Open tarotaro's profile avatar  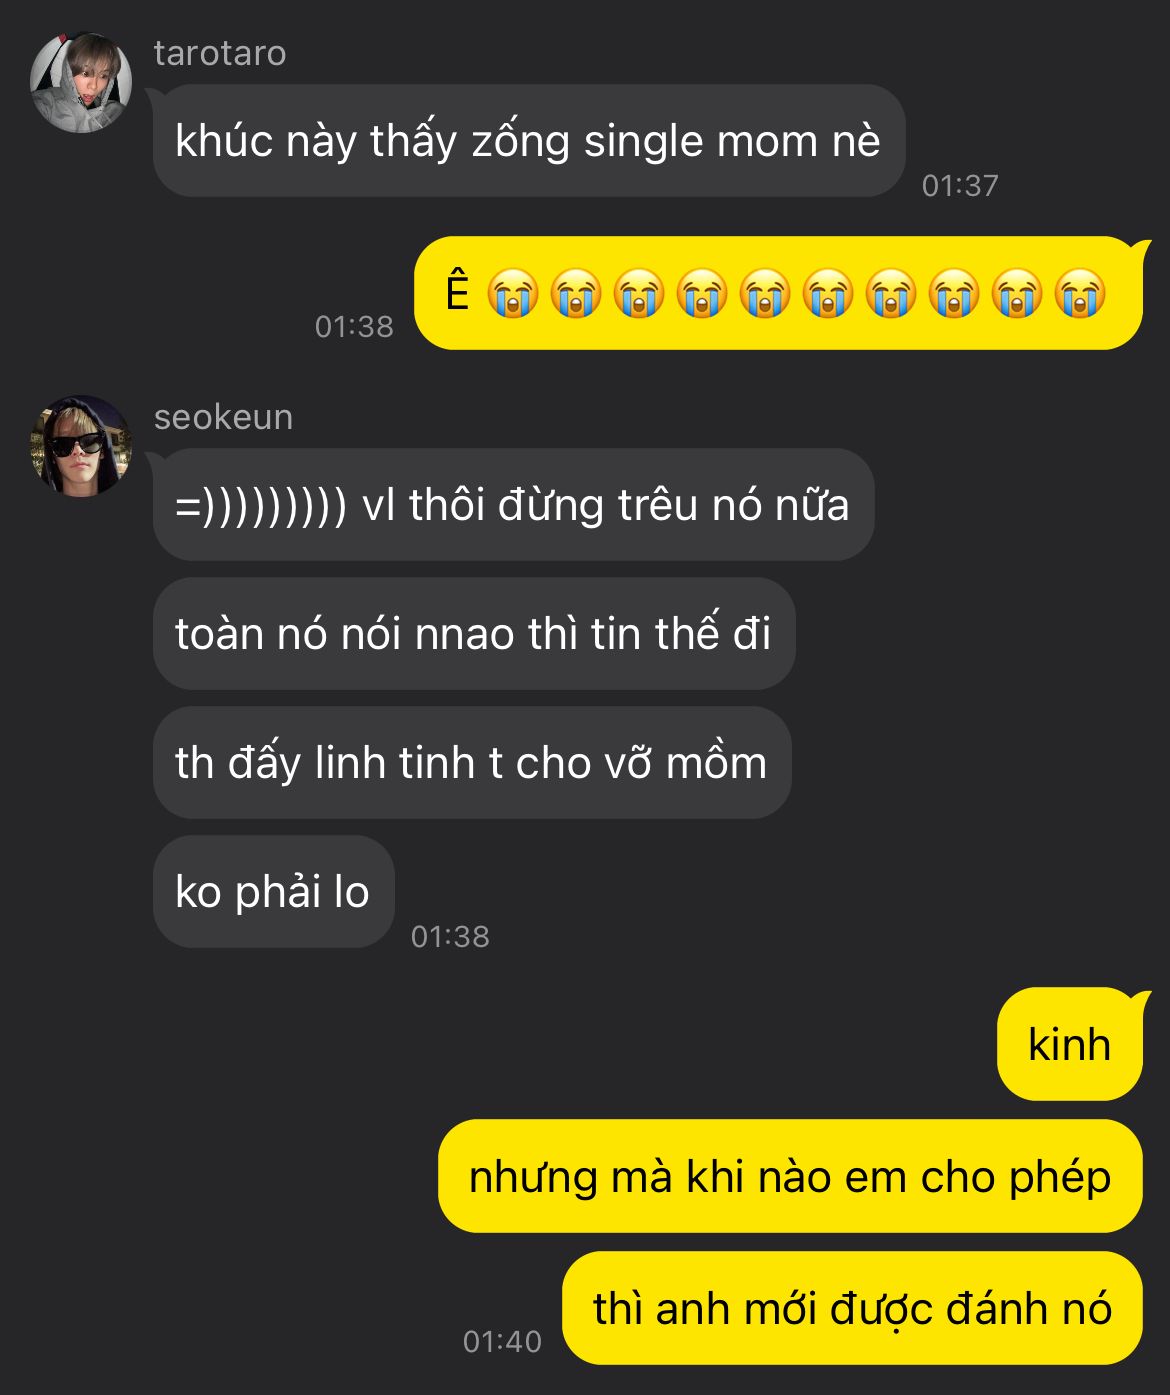81,82
